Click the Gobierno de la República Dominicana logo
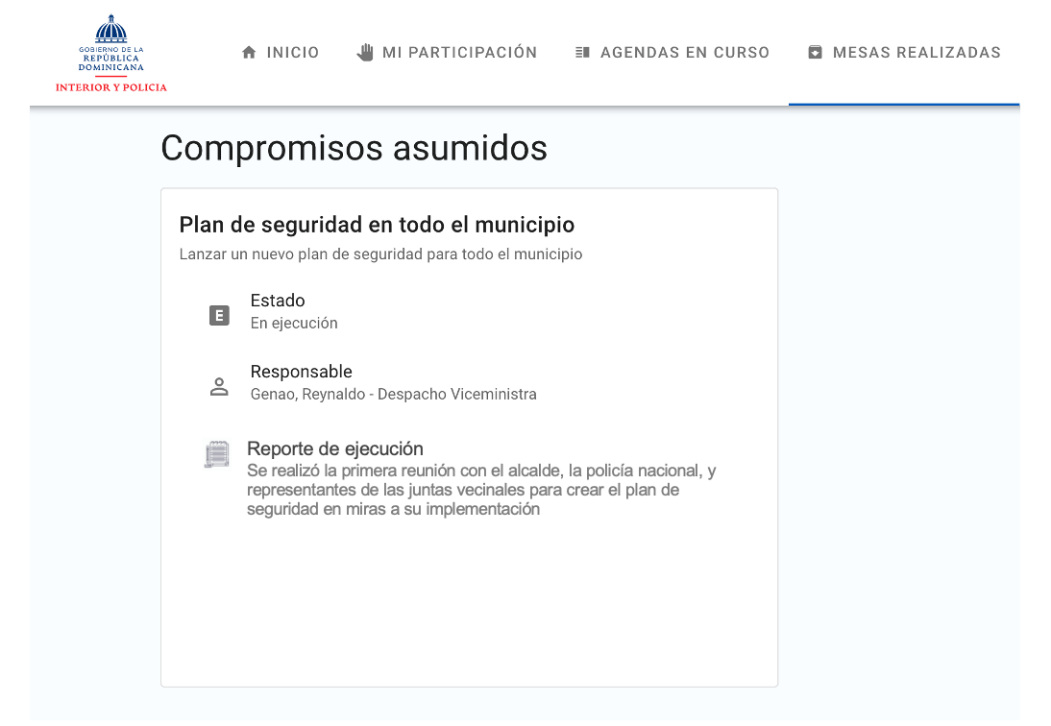 pos(111,54)
